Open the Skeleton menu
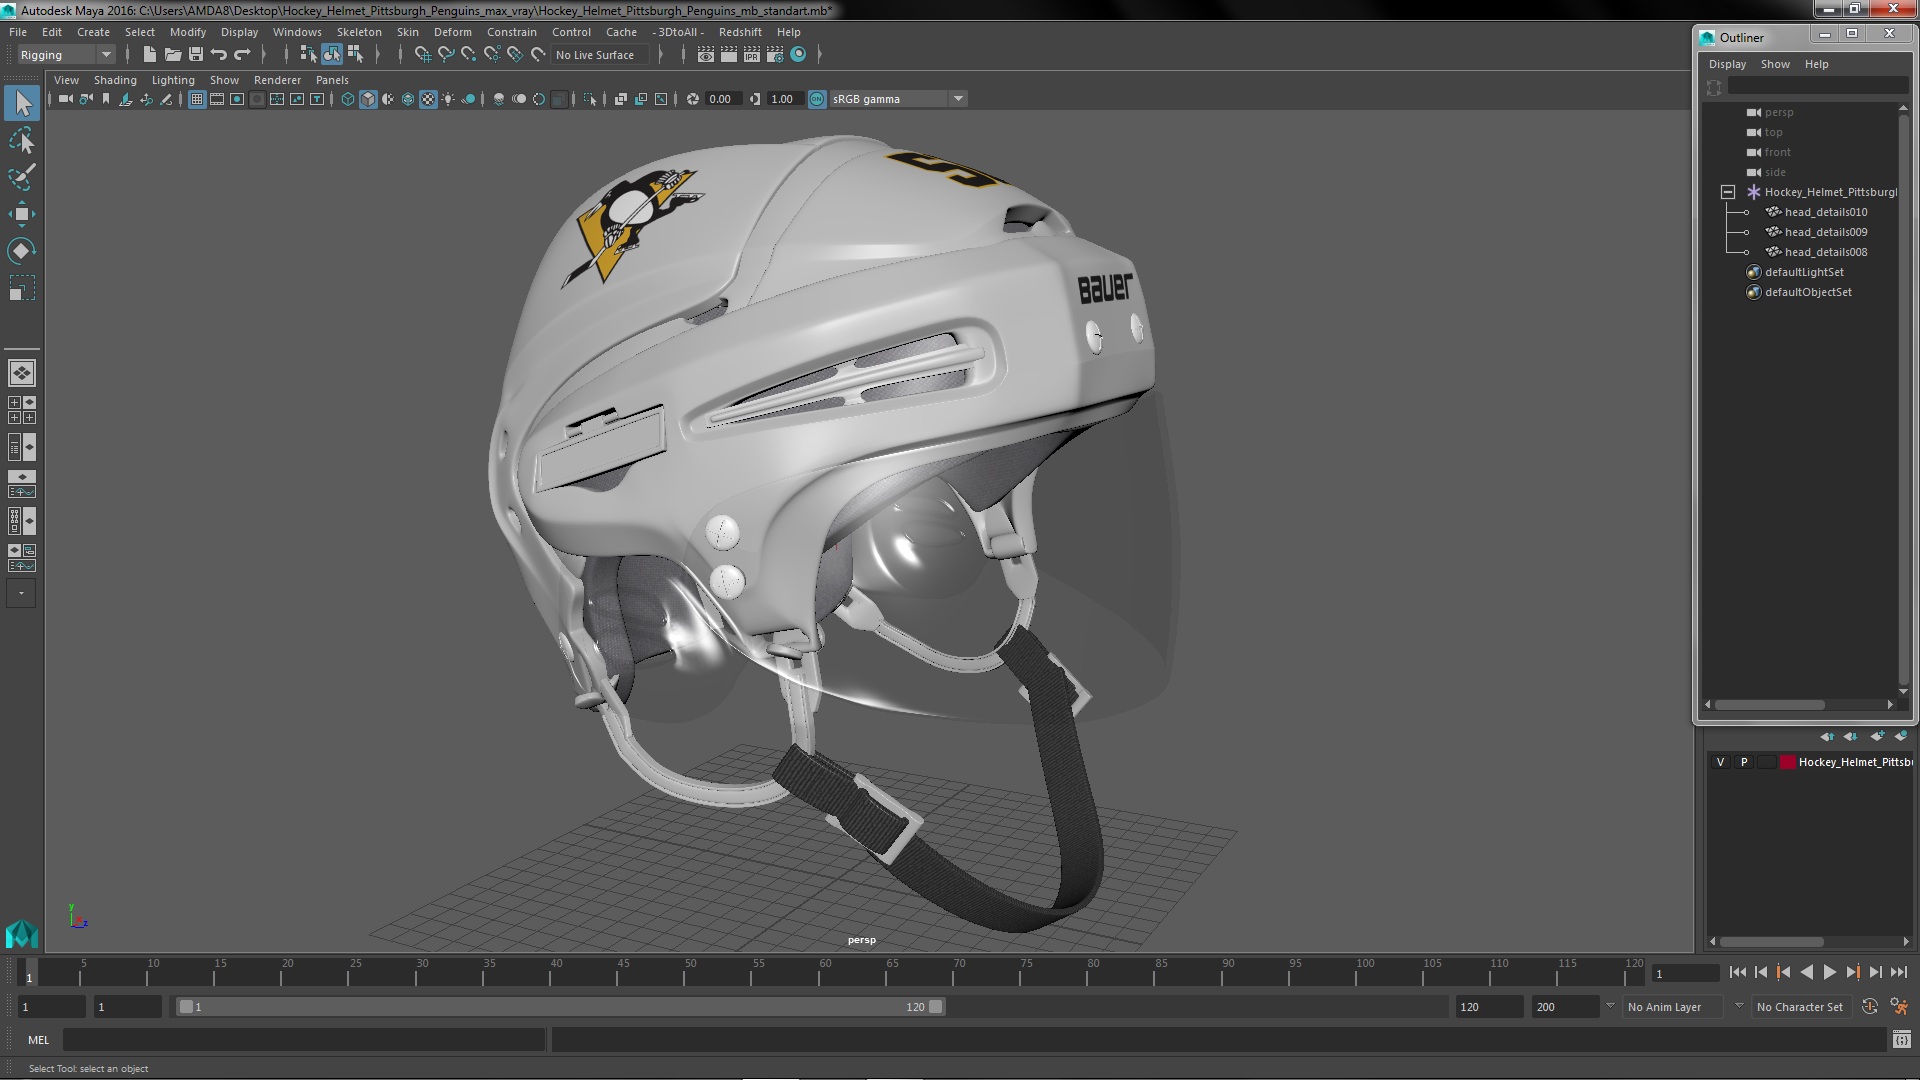 pos(359,32)
